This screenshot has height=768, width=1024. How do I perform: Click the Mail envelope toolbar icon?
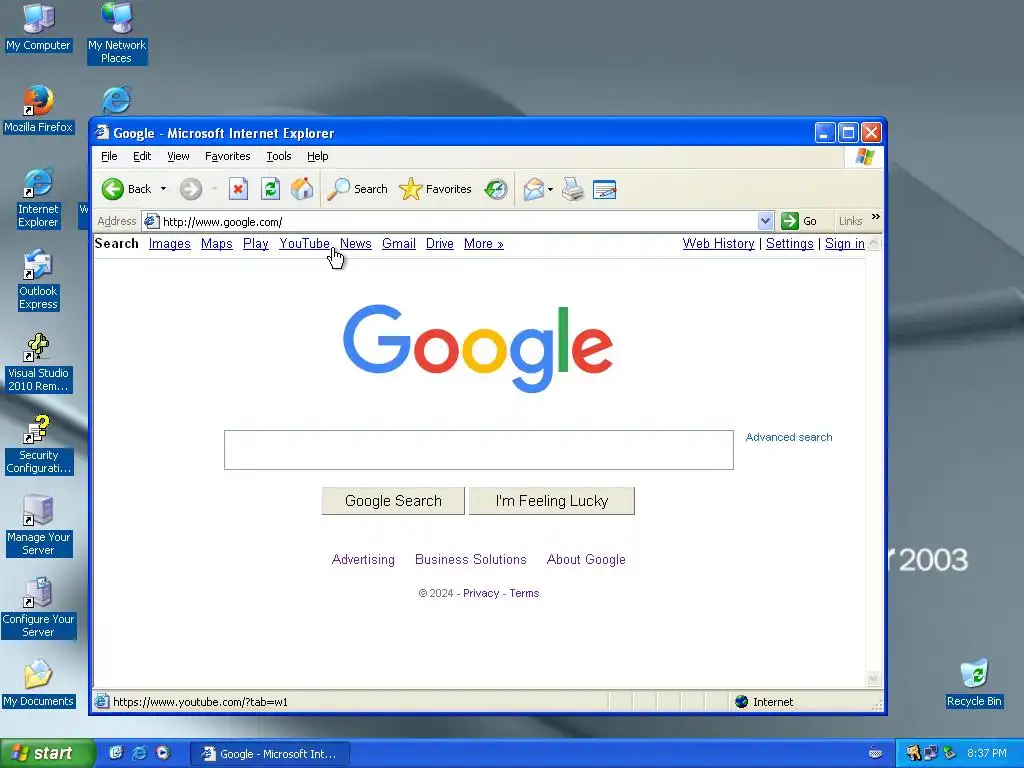point(534,189)
